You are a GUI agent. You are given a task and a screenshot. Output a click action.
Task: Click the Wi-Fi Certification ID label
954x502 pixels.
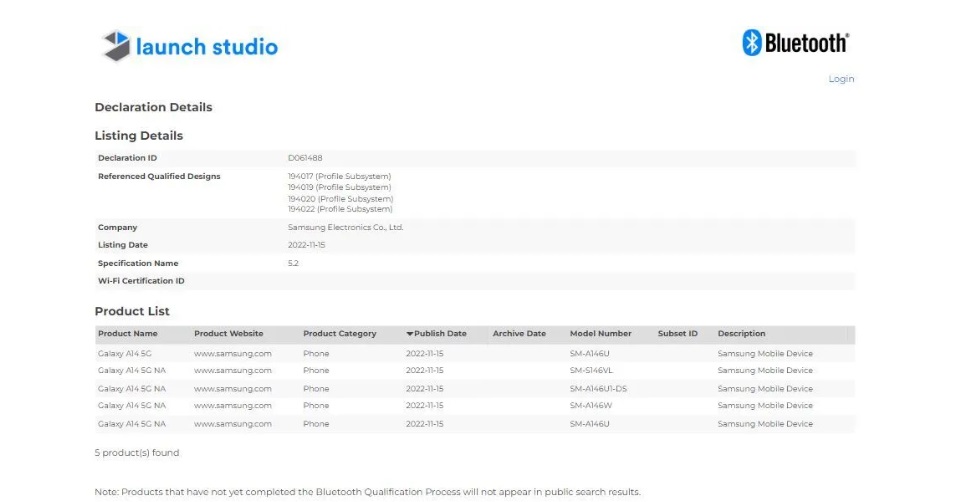pos(141,281)
